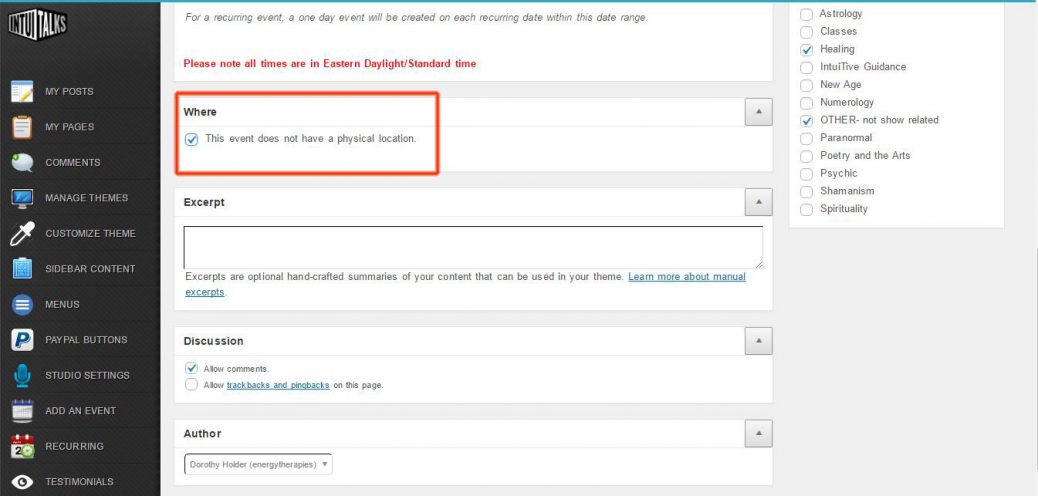Select TESTIMONIALS menu item
Viewport: 1038px width, 496px height.
(79, 482)
